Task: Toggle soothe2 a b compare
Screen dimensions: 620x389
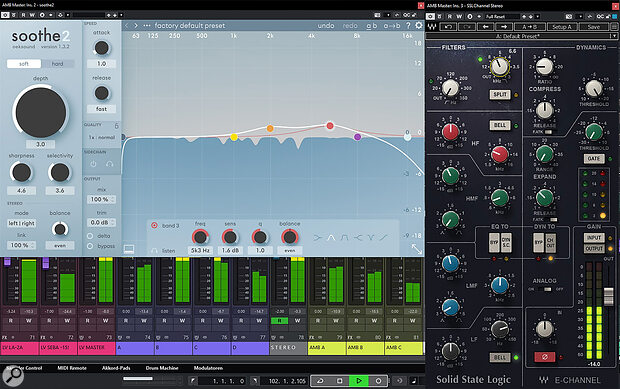Action: 371,26
